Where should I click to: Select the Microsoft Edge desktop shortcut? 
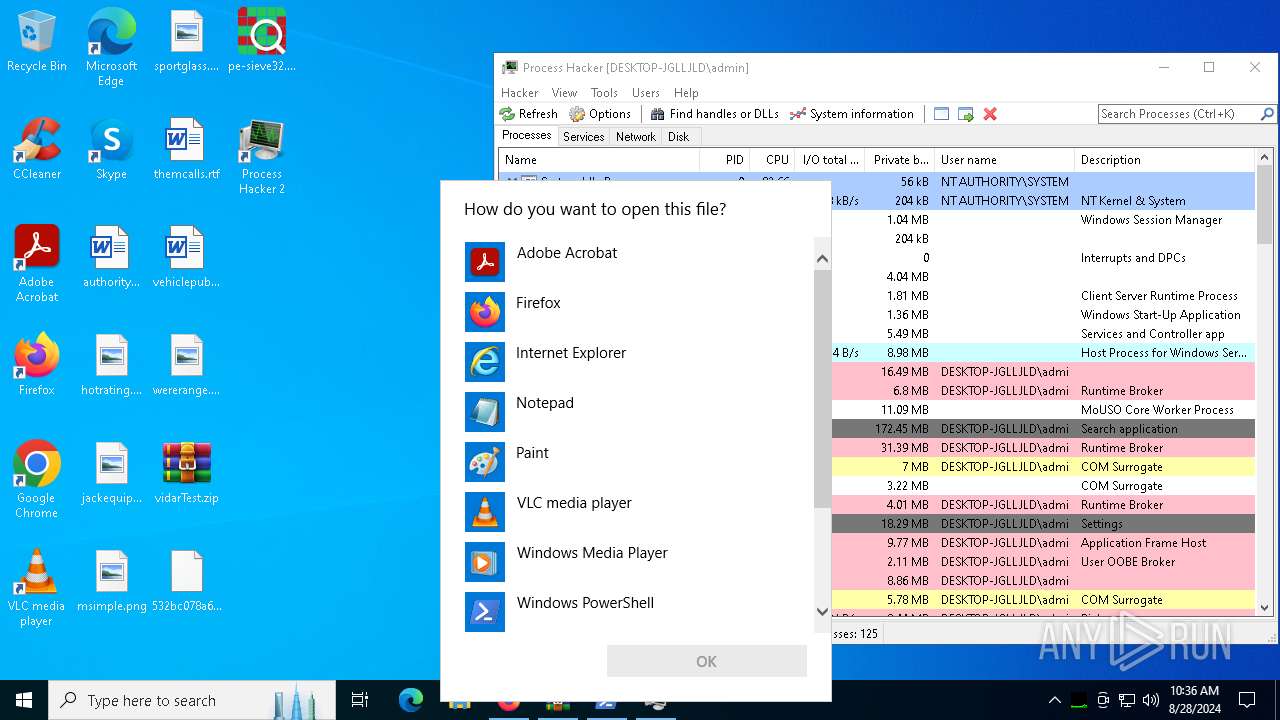click(x=111, y=48)
